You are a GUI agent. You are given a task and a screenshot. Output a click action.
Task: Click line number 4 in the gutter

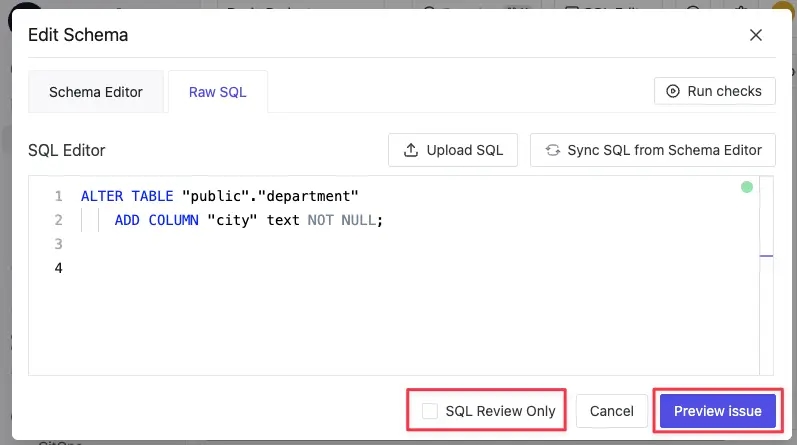[58, 268]
